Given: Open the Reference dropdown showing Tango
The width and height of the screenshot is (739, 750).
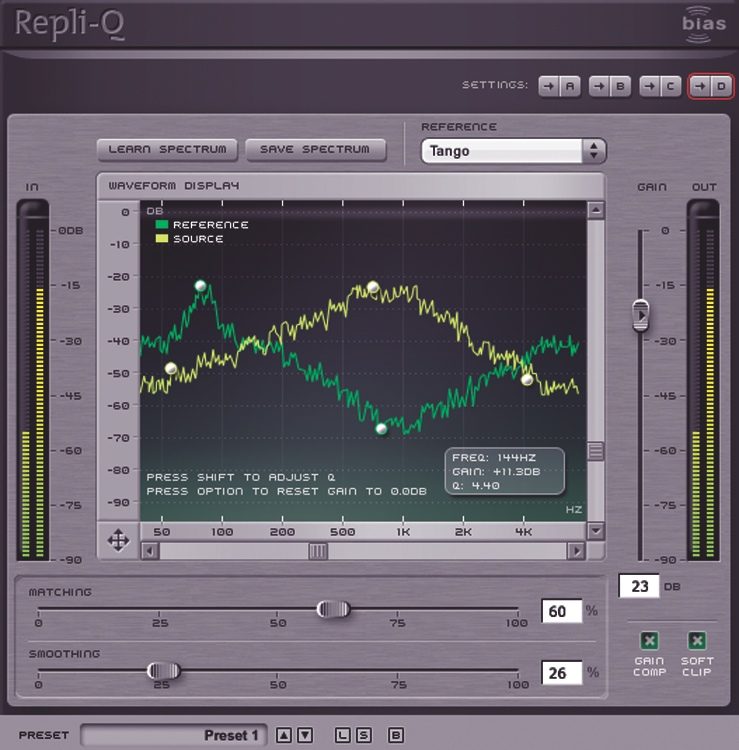Looking at the screenshot, I should tap(513, 151).
